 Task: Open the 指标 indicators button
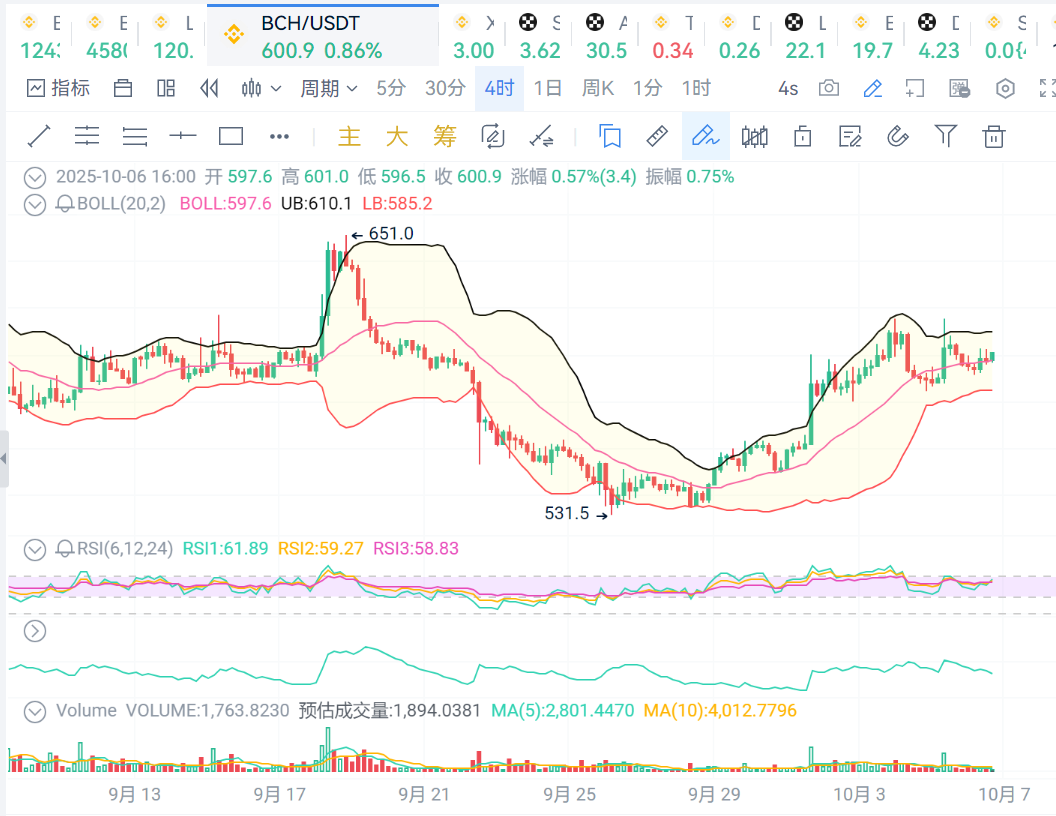pyautogui.click(x=58, y=88)
